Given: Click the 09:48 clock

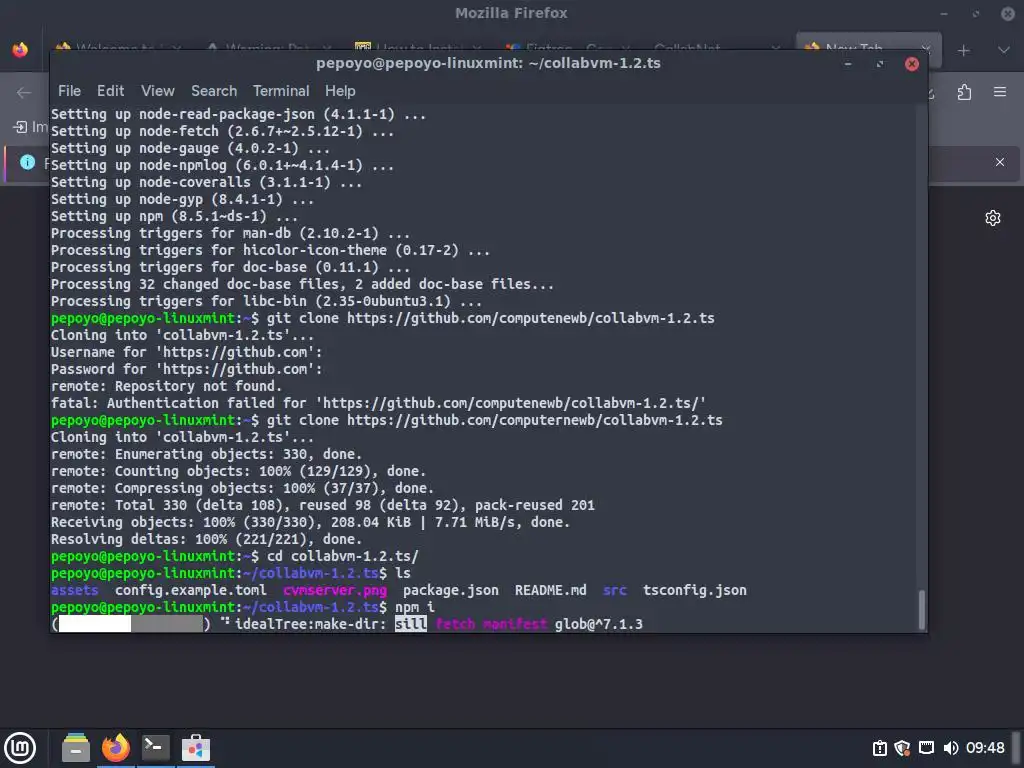Looking at the screenshot, I should pyautogui.click(x=985, y=748).
